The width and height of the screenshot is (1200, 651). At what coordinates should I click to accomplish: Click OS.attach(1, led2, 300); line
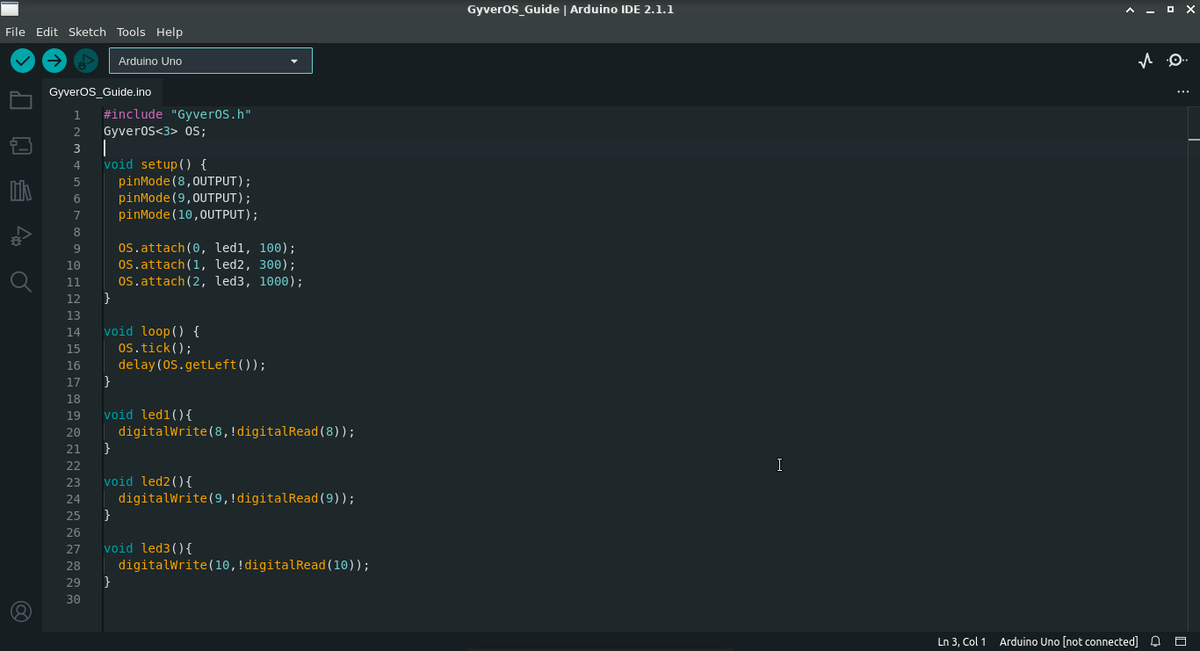coord(207,264)
